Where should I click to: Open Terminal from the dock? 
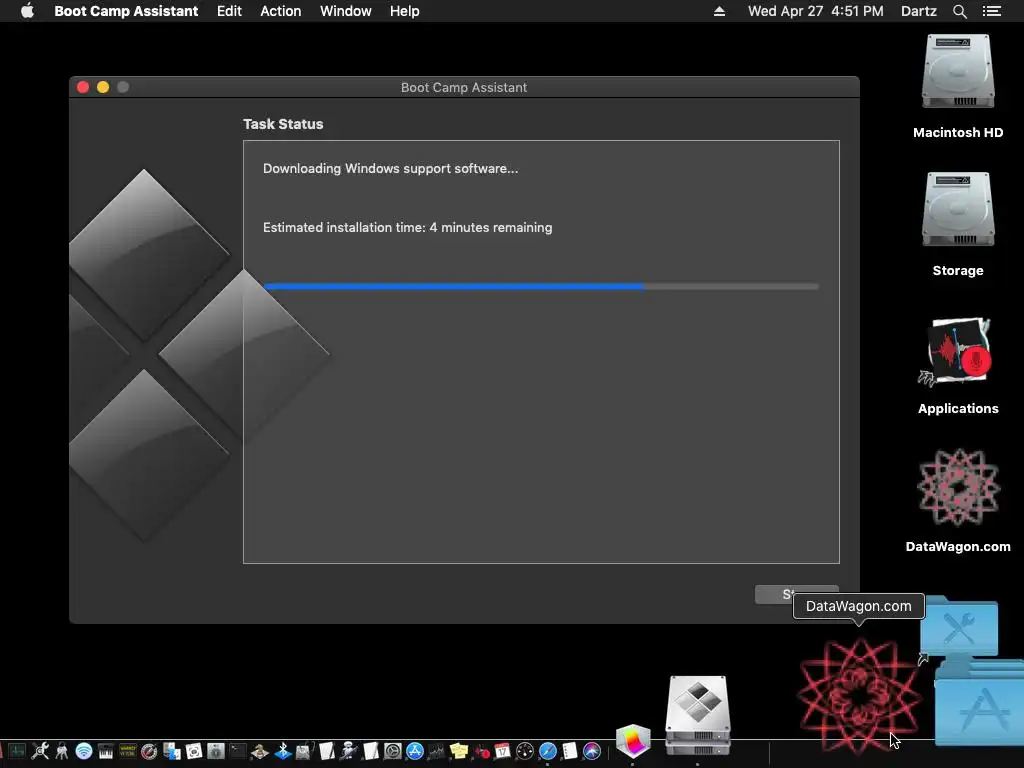coord(238,750)
